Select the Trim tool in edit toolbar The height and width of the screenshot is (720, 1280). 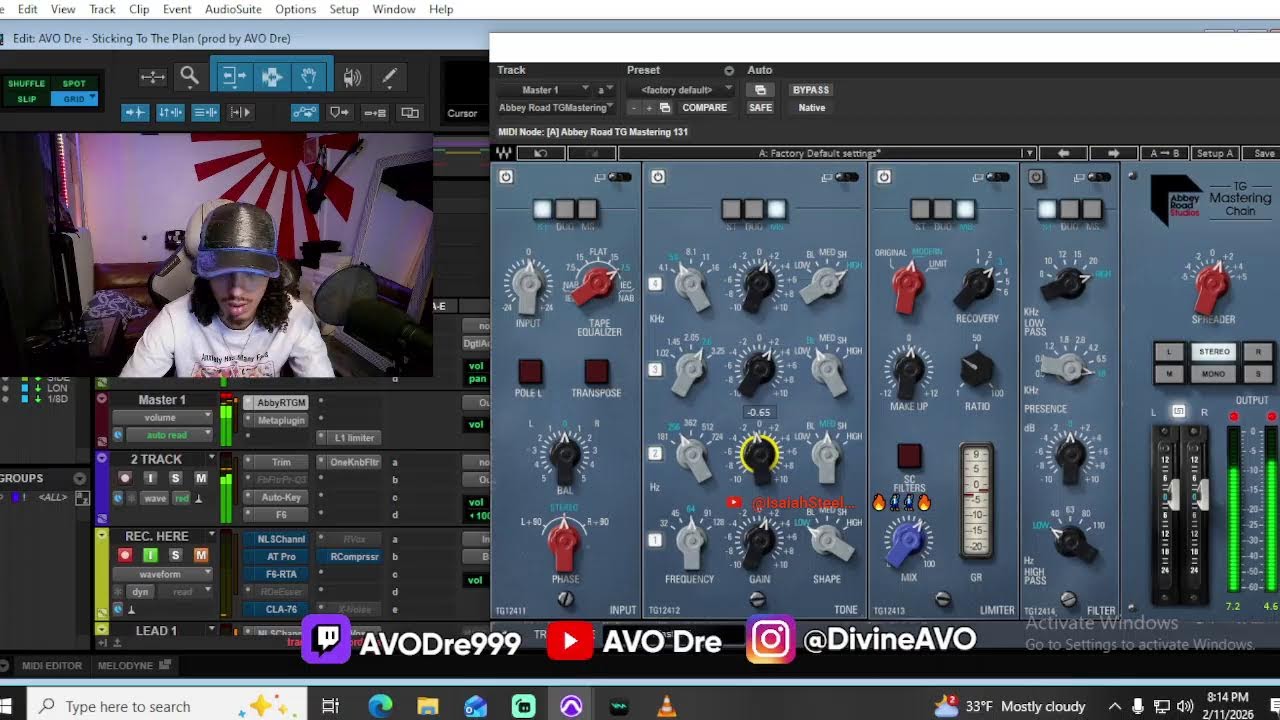234,76
